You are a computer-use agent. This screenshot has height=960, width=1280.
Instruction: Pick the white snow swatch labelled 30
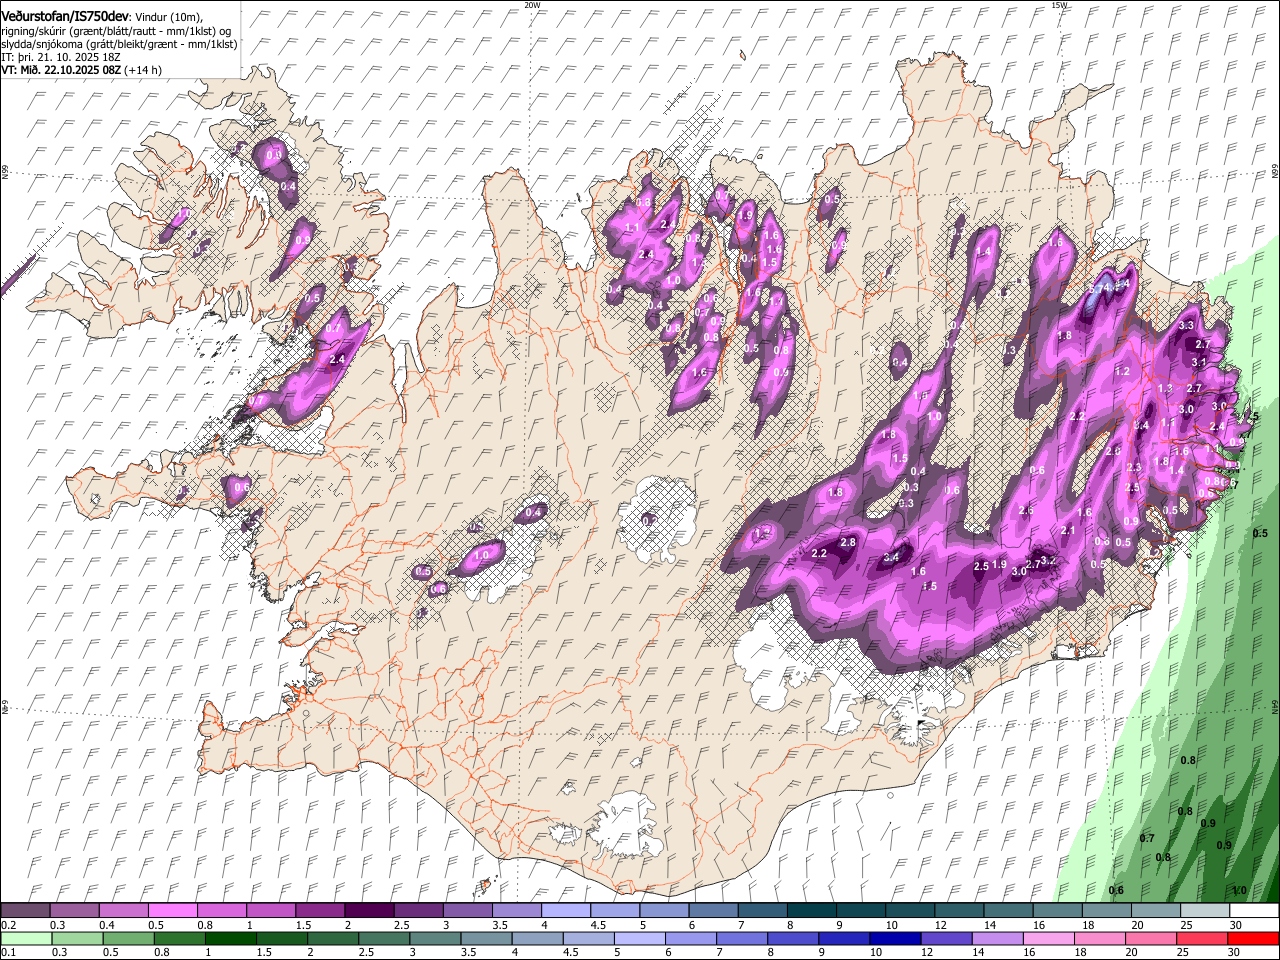pos(1253,911)
